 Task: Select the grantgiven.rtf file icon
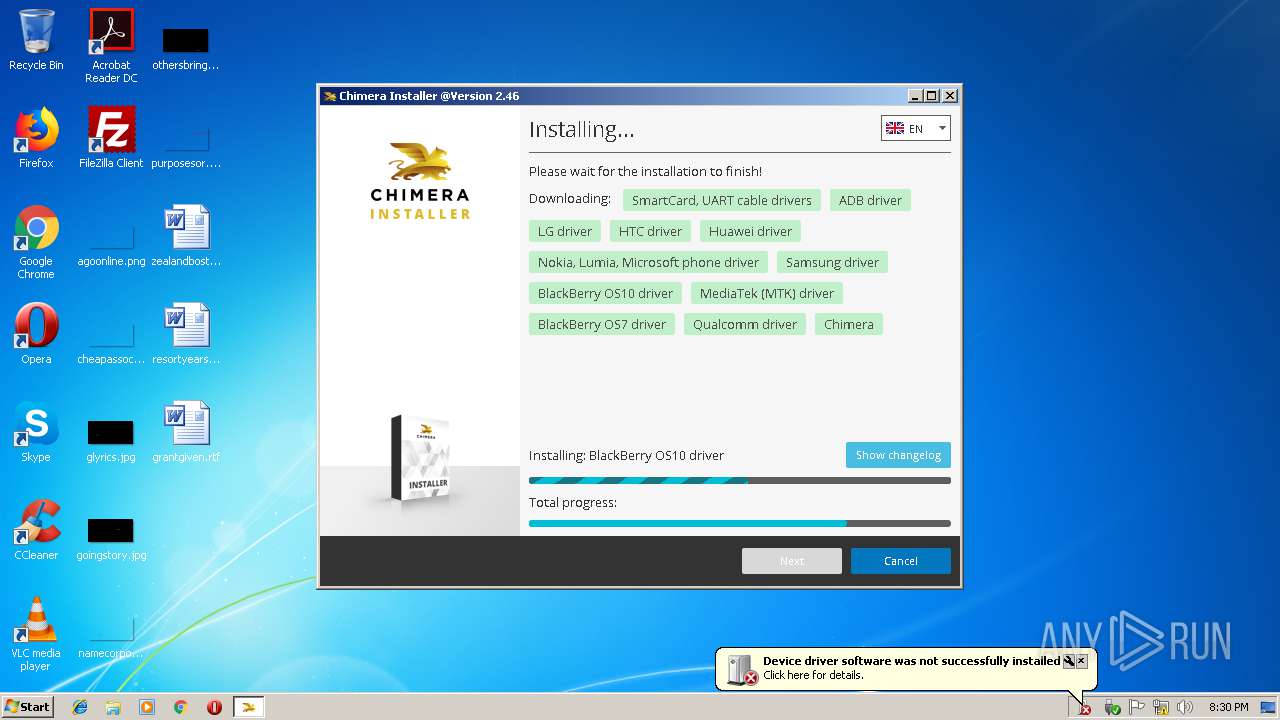pyautogui.click(x=186, y=432)
